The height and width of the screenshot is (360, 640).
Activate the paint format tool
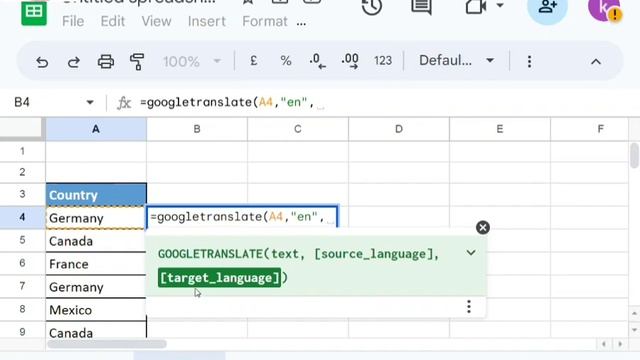(x=137, y=62)
